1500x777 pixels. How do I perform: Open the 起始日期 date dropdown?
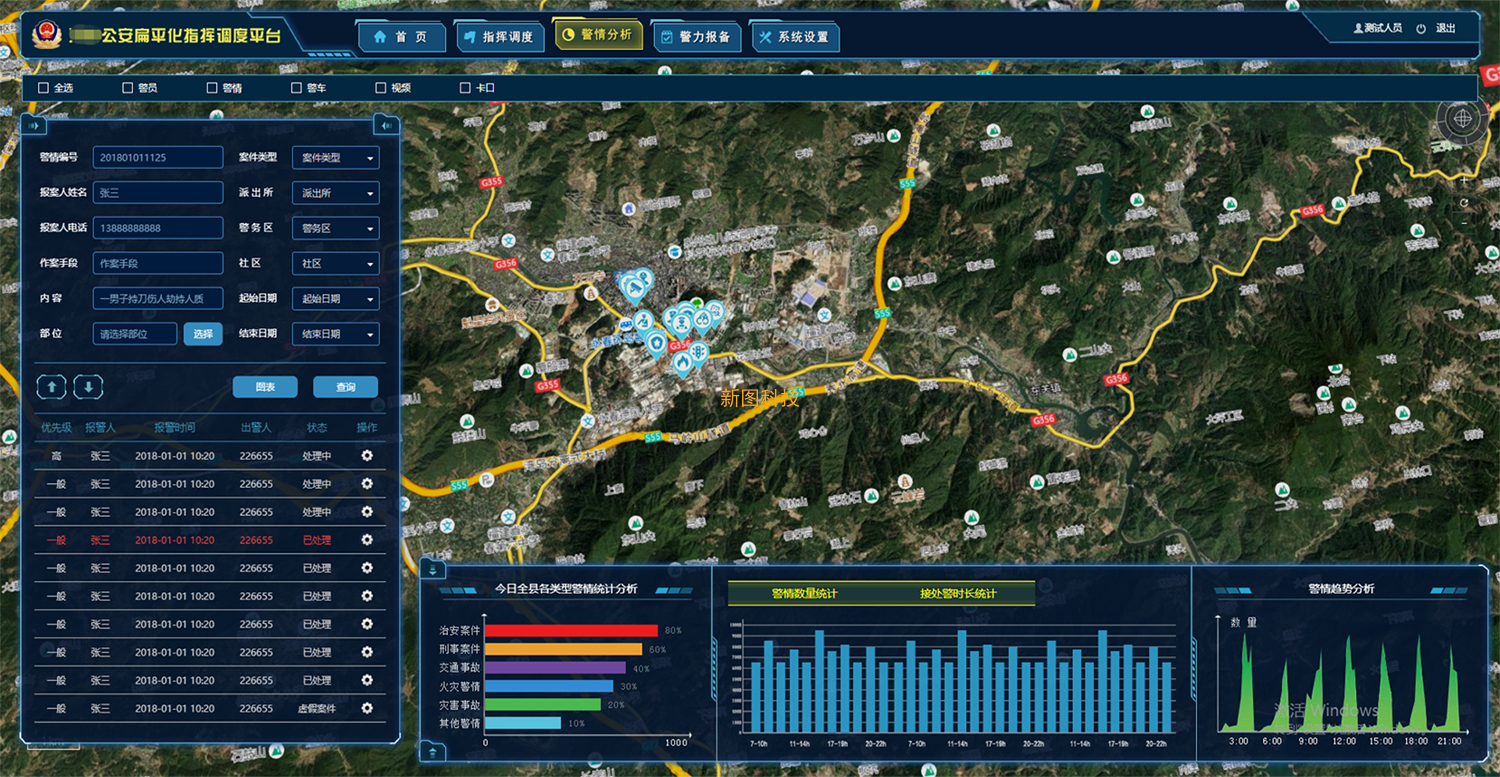pyautogui.click(x=335, y=299)
